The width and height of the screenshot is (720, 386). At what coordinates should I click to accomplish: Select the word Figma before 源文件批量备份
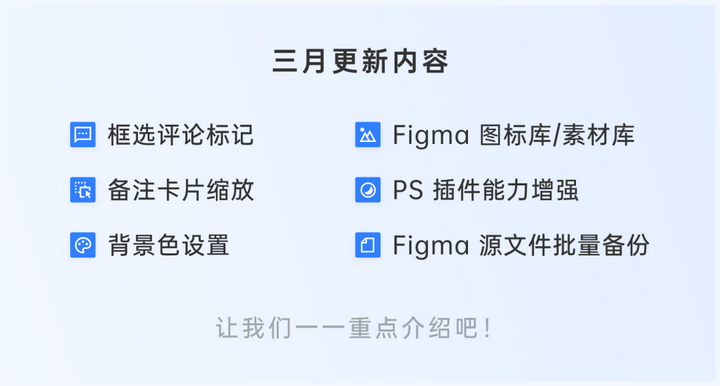[431, 246]
